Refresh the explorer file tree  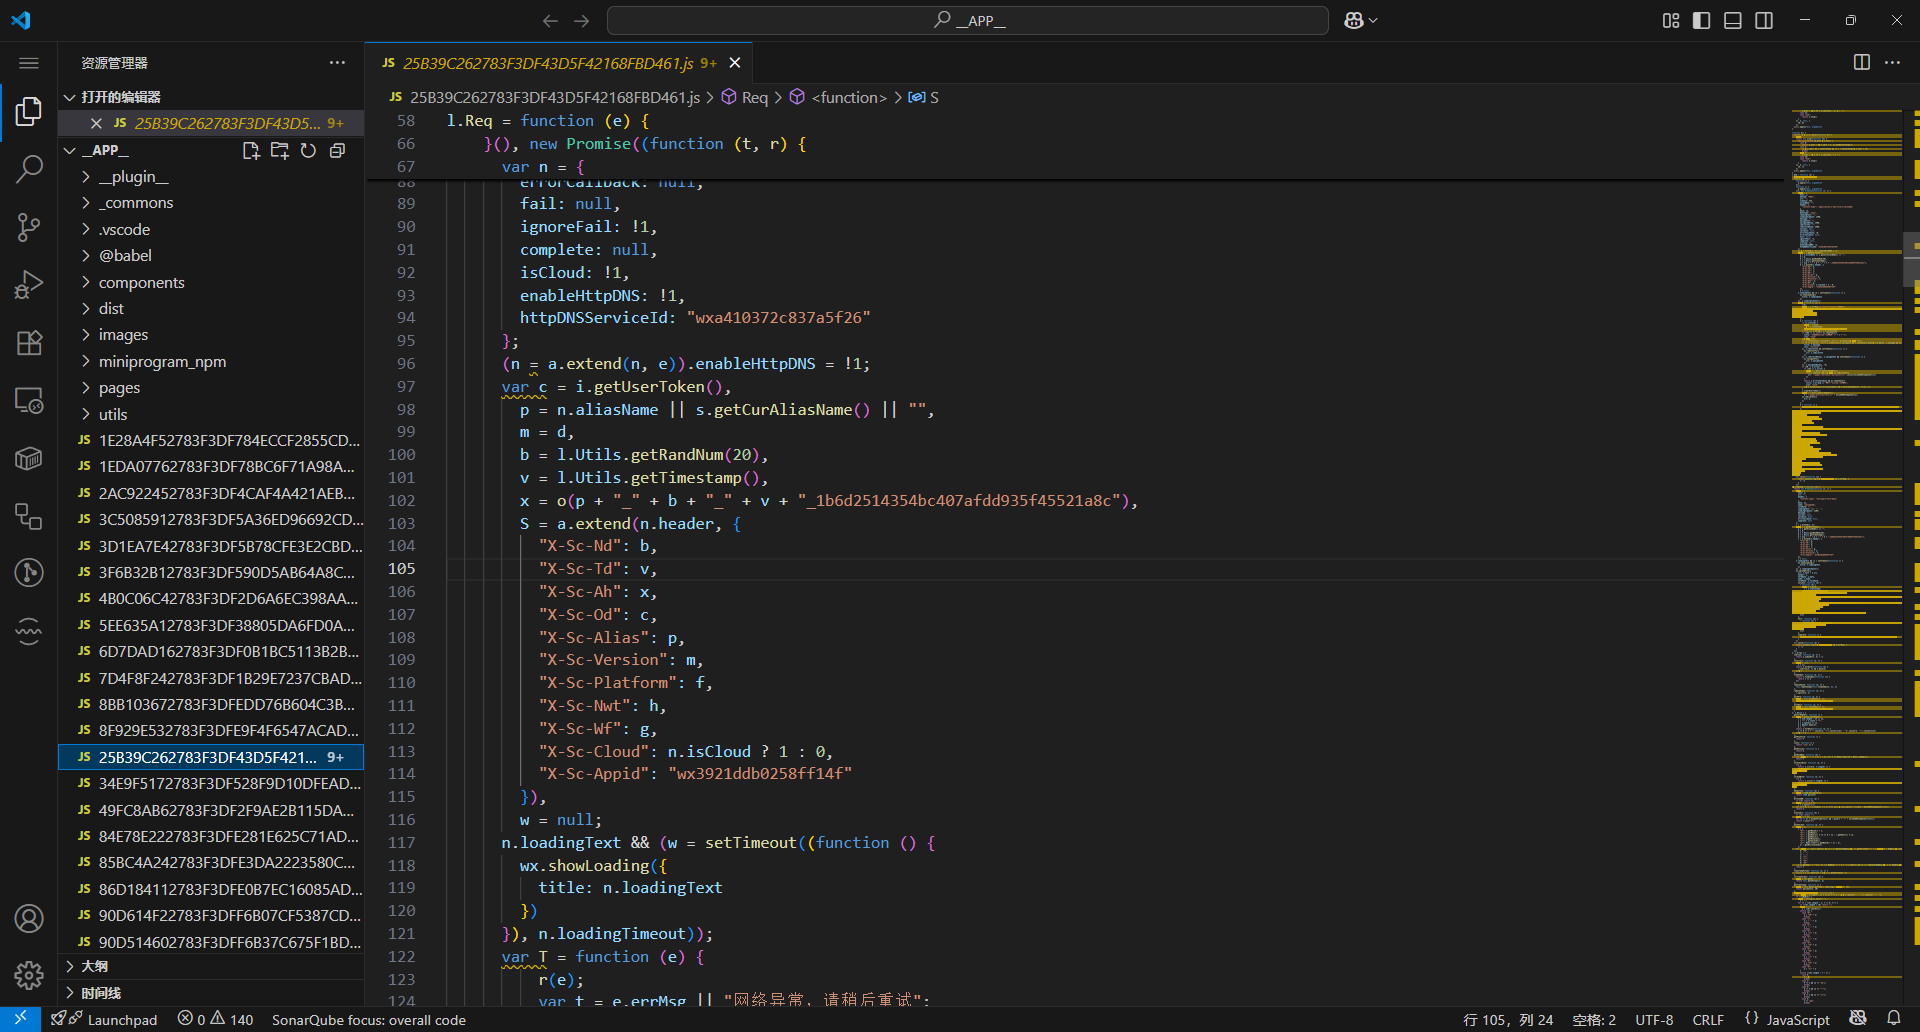click(309, 150)
